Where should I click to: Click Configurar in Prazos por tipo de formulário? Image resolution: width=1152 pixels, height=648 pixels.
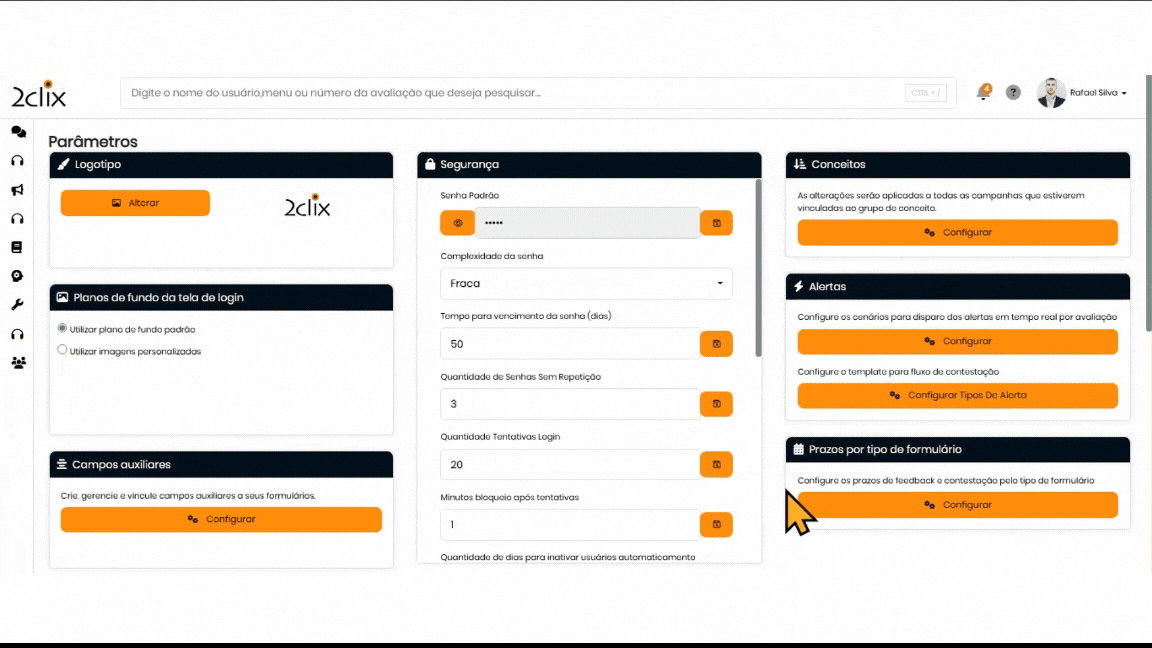pyautogui.click(x=957, y=505)
